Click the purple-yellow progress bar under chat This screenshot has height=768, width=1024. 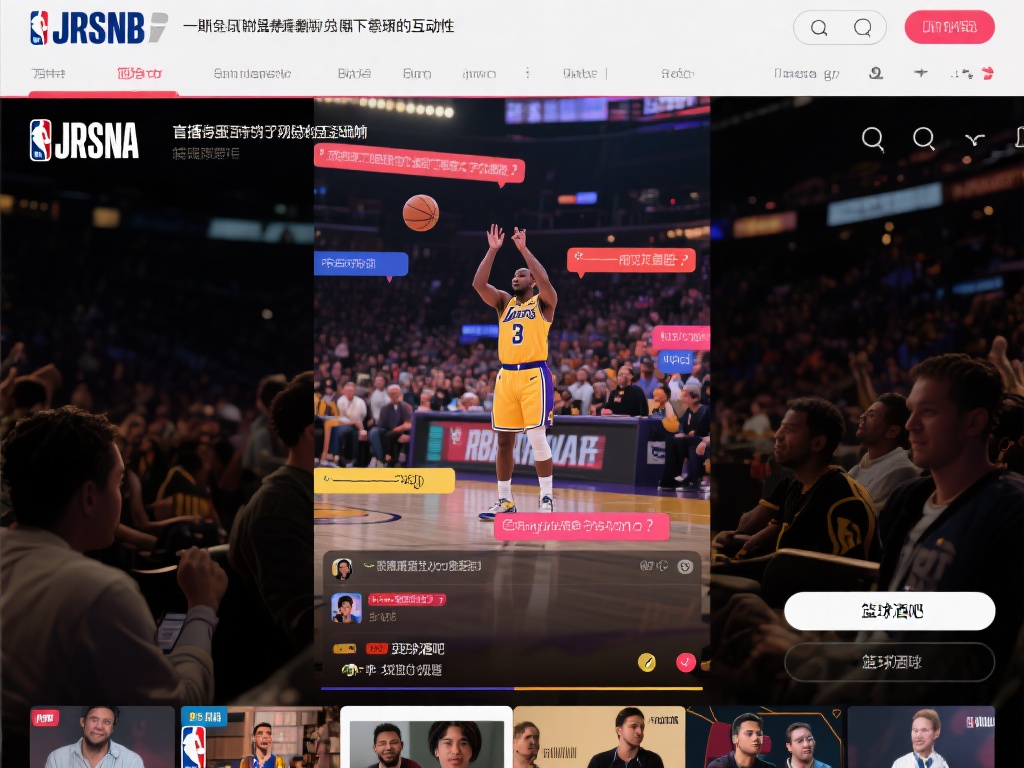[x=511, y=688]
